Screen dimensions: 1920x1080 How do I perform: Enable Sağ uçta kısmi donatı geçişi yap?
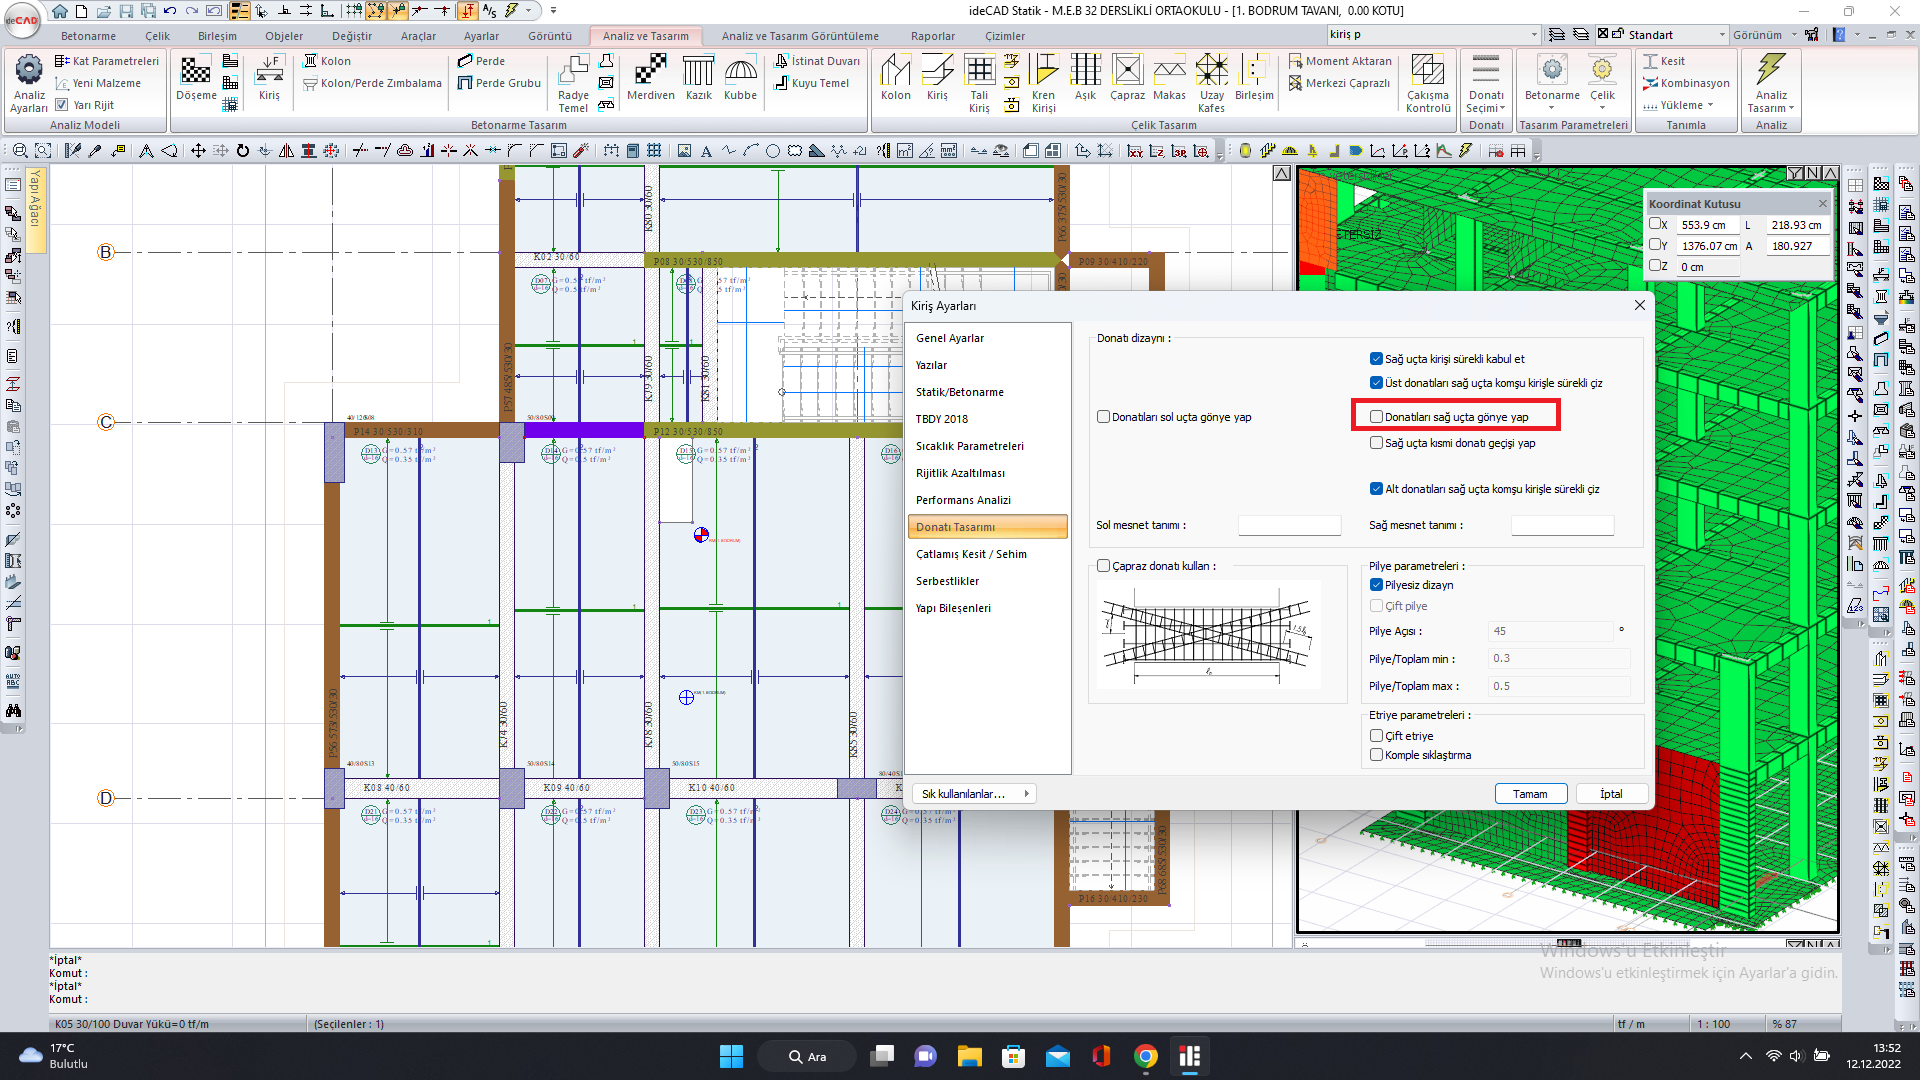click(1377, 443)
